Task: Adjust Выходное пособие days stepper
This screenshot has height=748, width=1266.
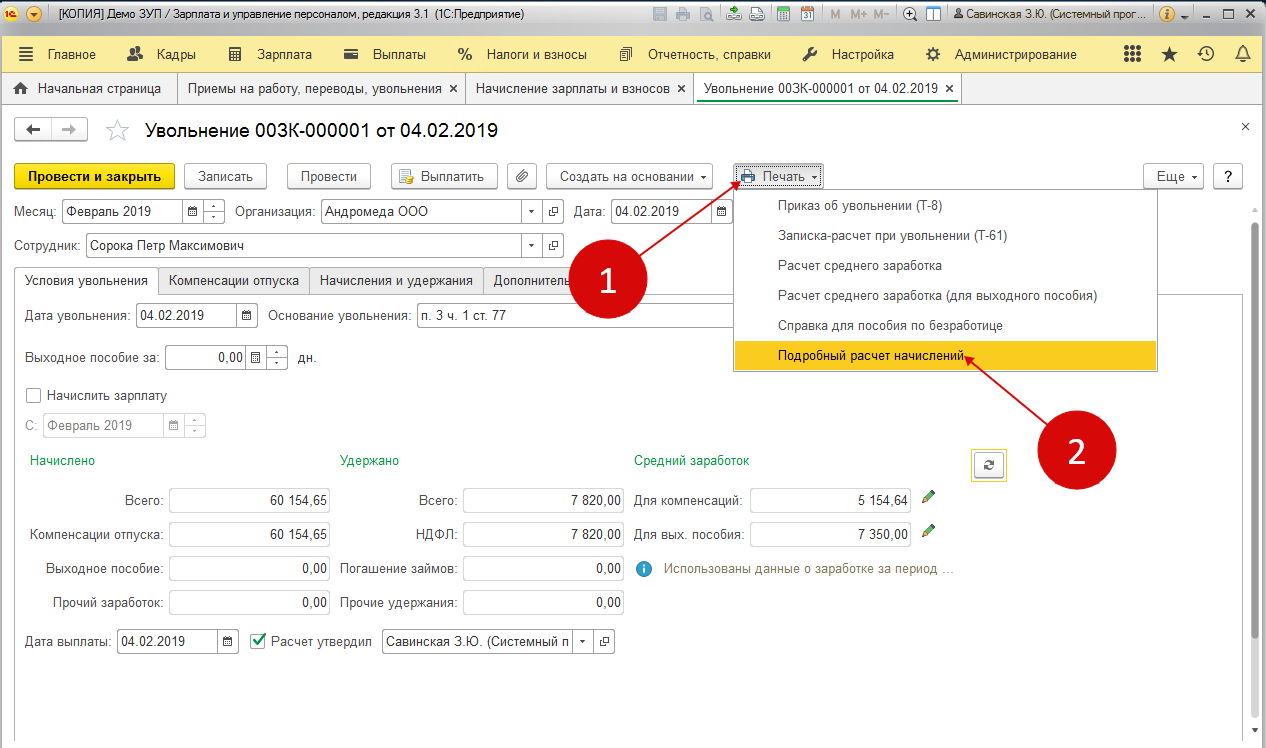Action: coord(278,357)
